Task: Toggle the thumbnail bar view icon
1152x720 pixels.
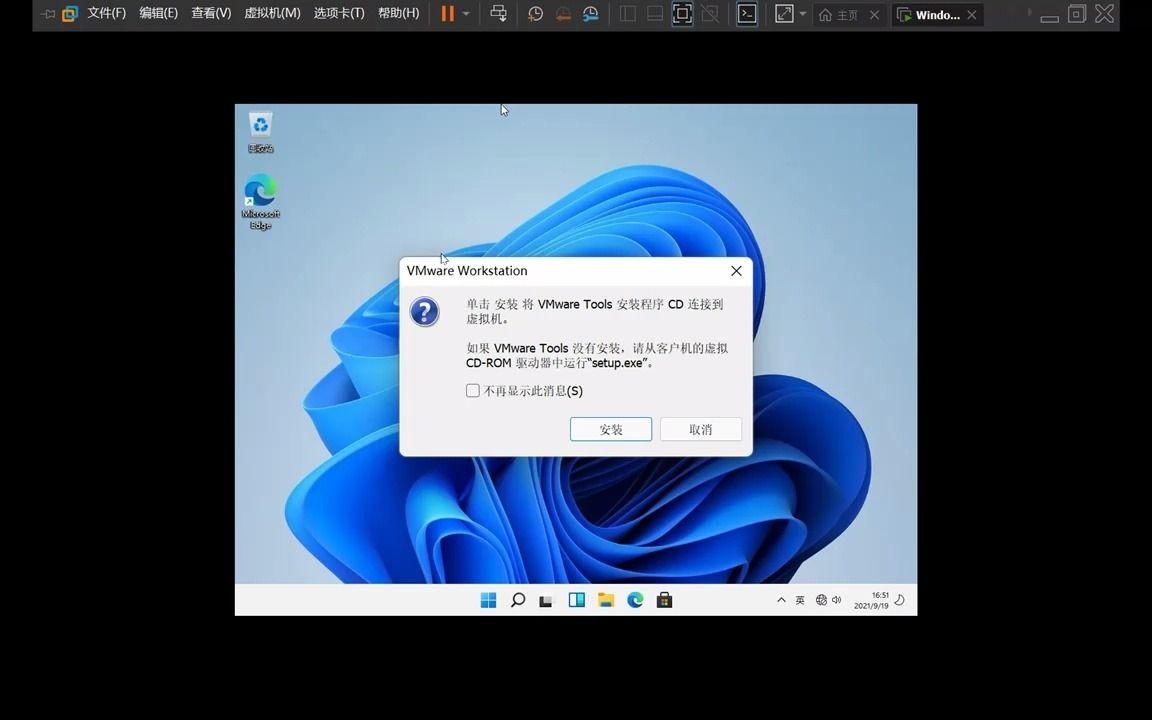Action: click(655, 14)
